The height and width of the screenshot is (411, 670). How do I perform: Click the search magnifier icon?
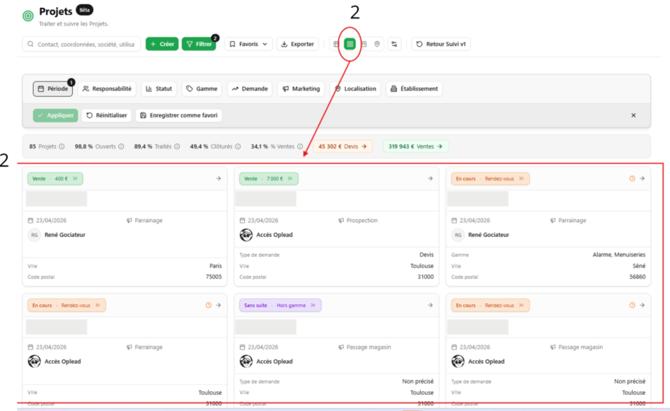[30, 44]
